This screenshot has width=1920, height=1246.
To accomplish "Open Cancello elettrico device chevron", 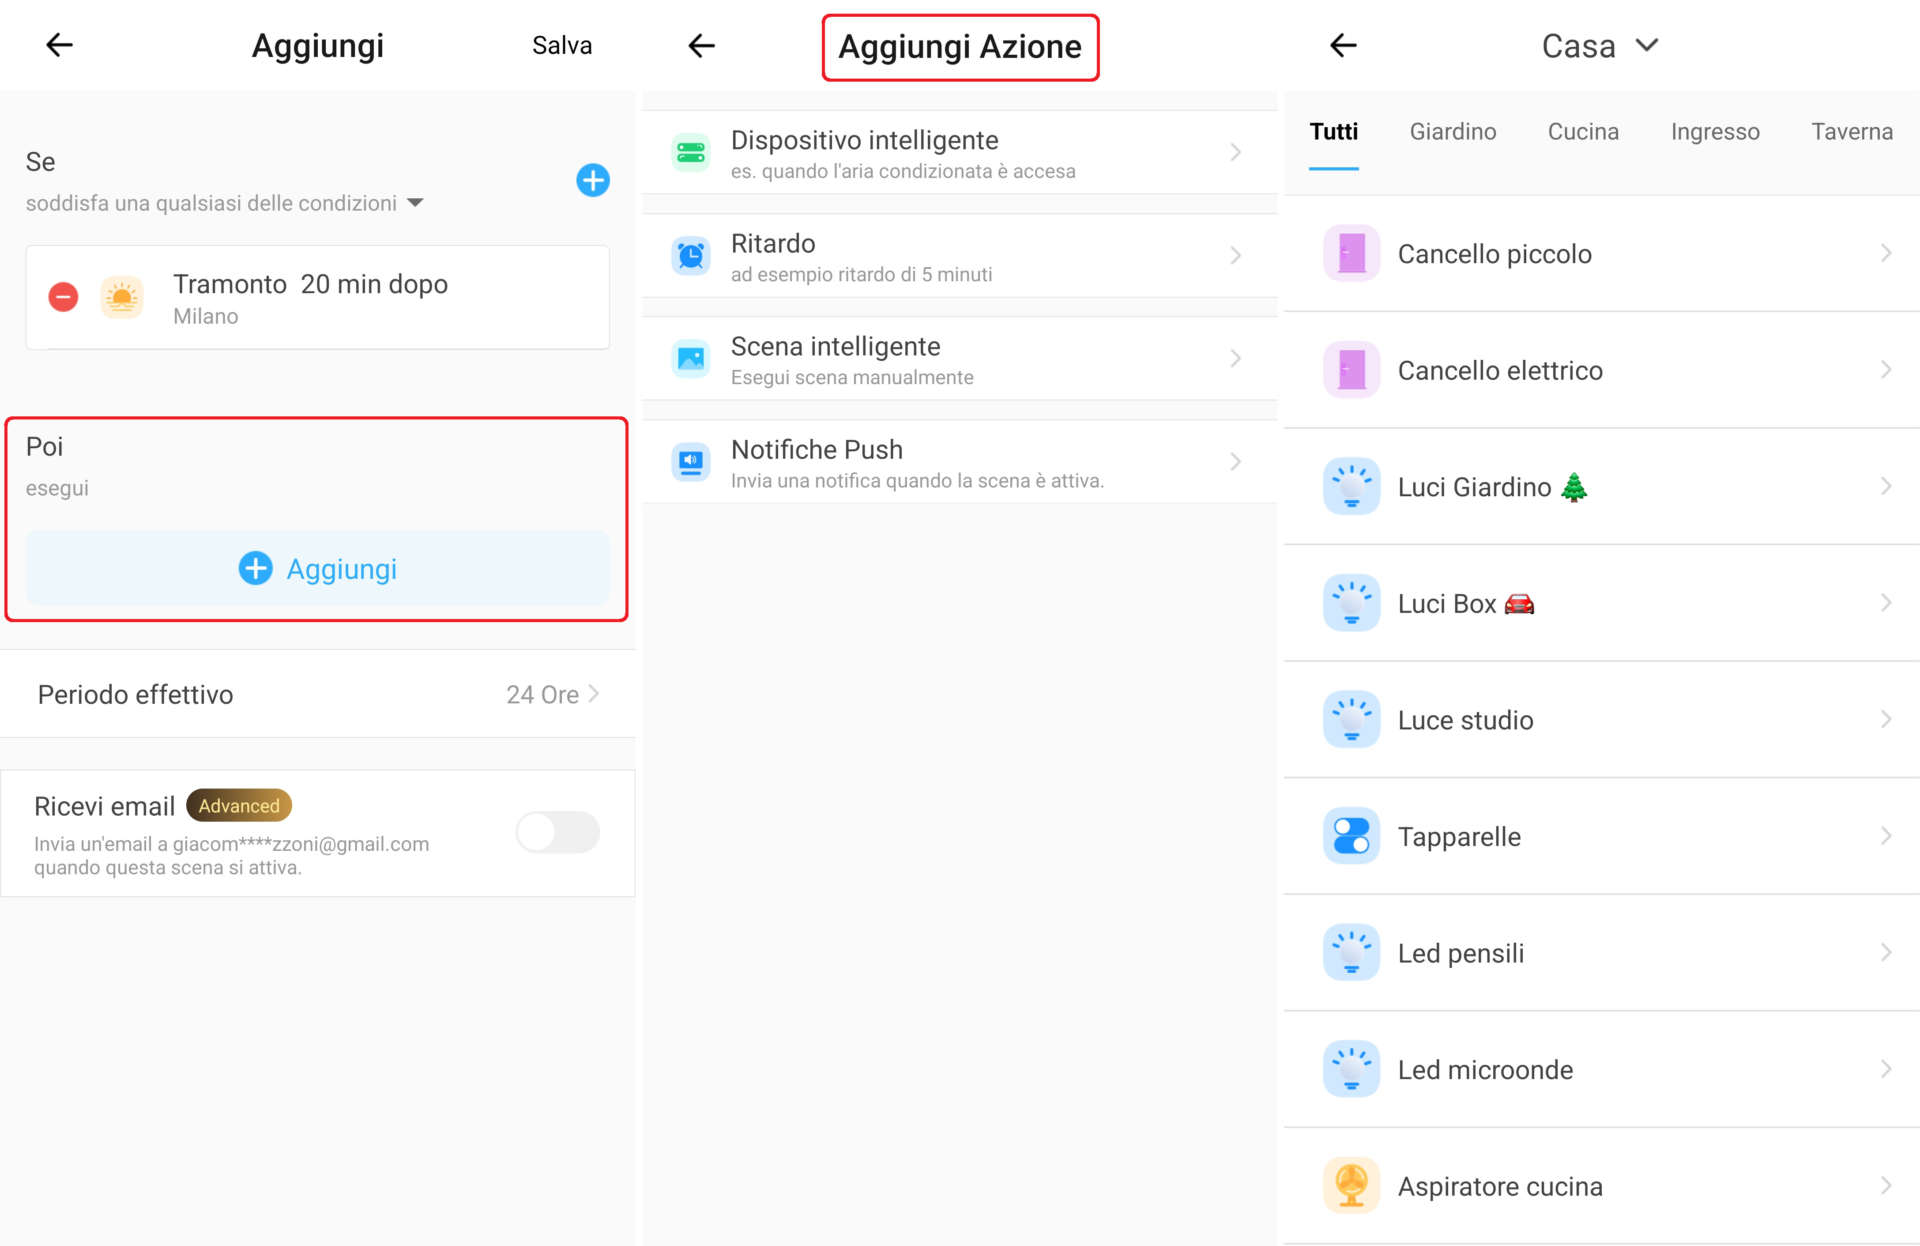I will pyautogui.click(x=1885, y=370).
